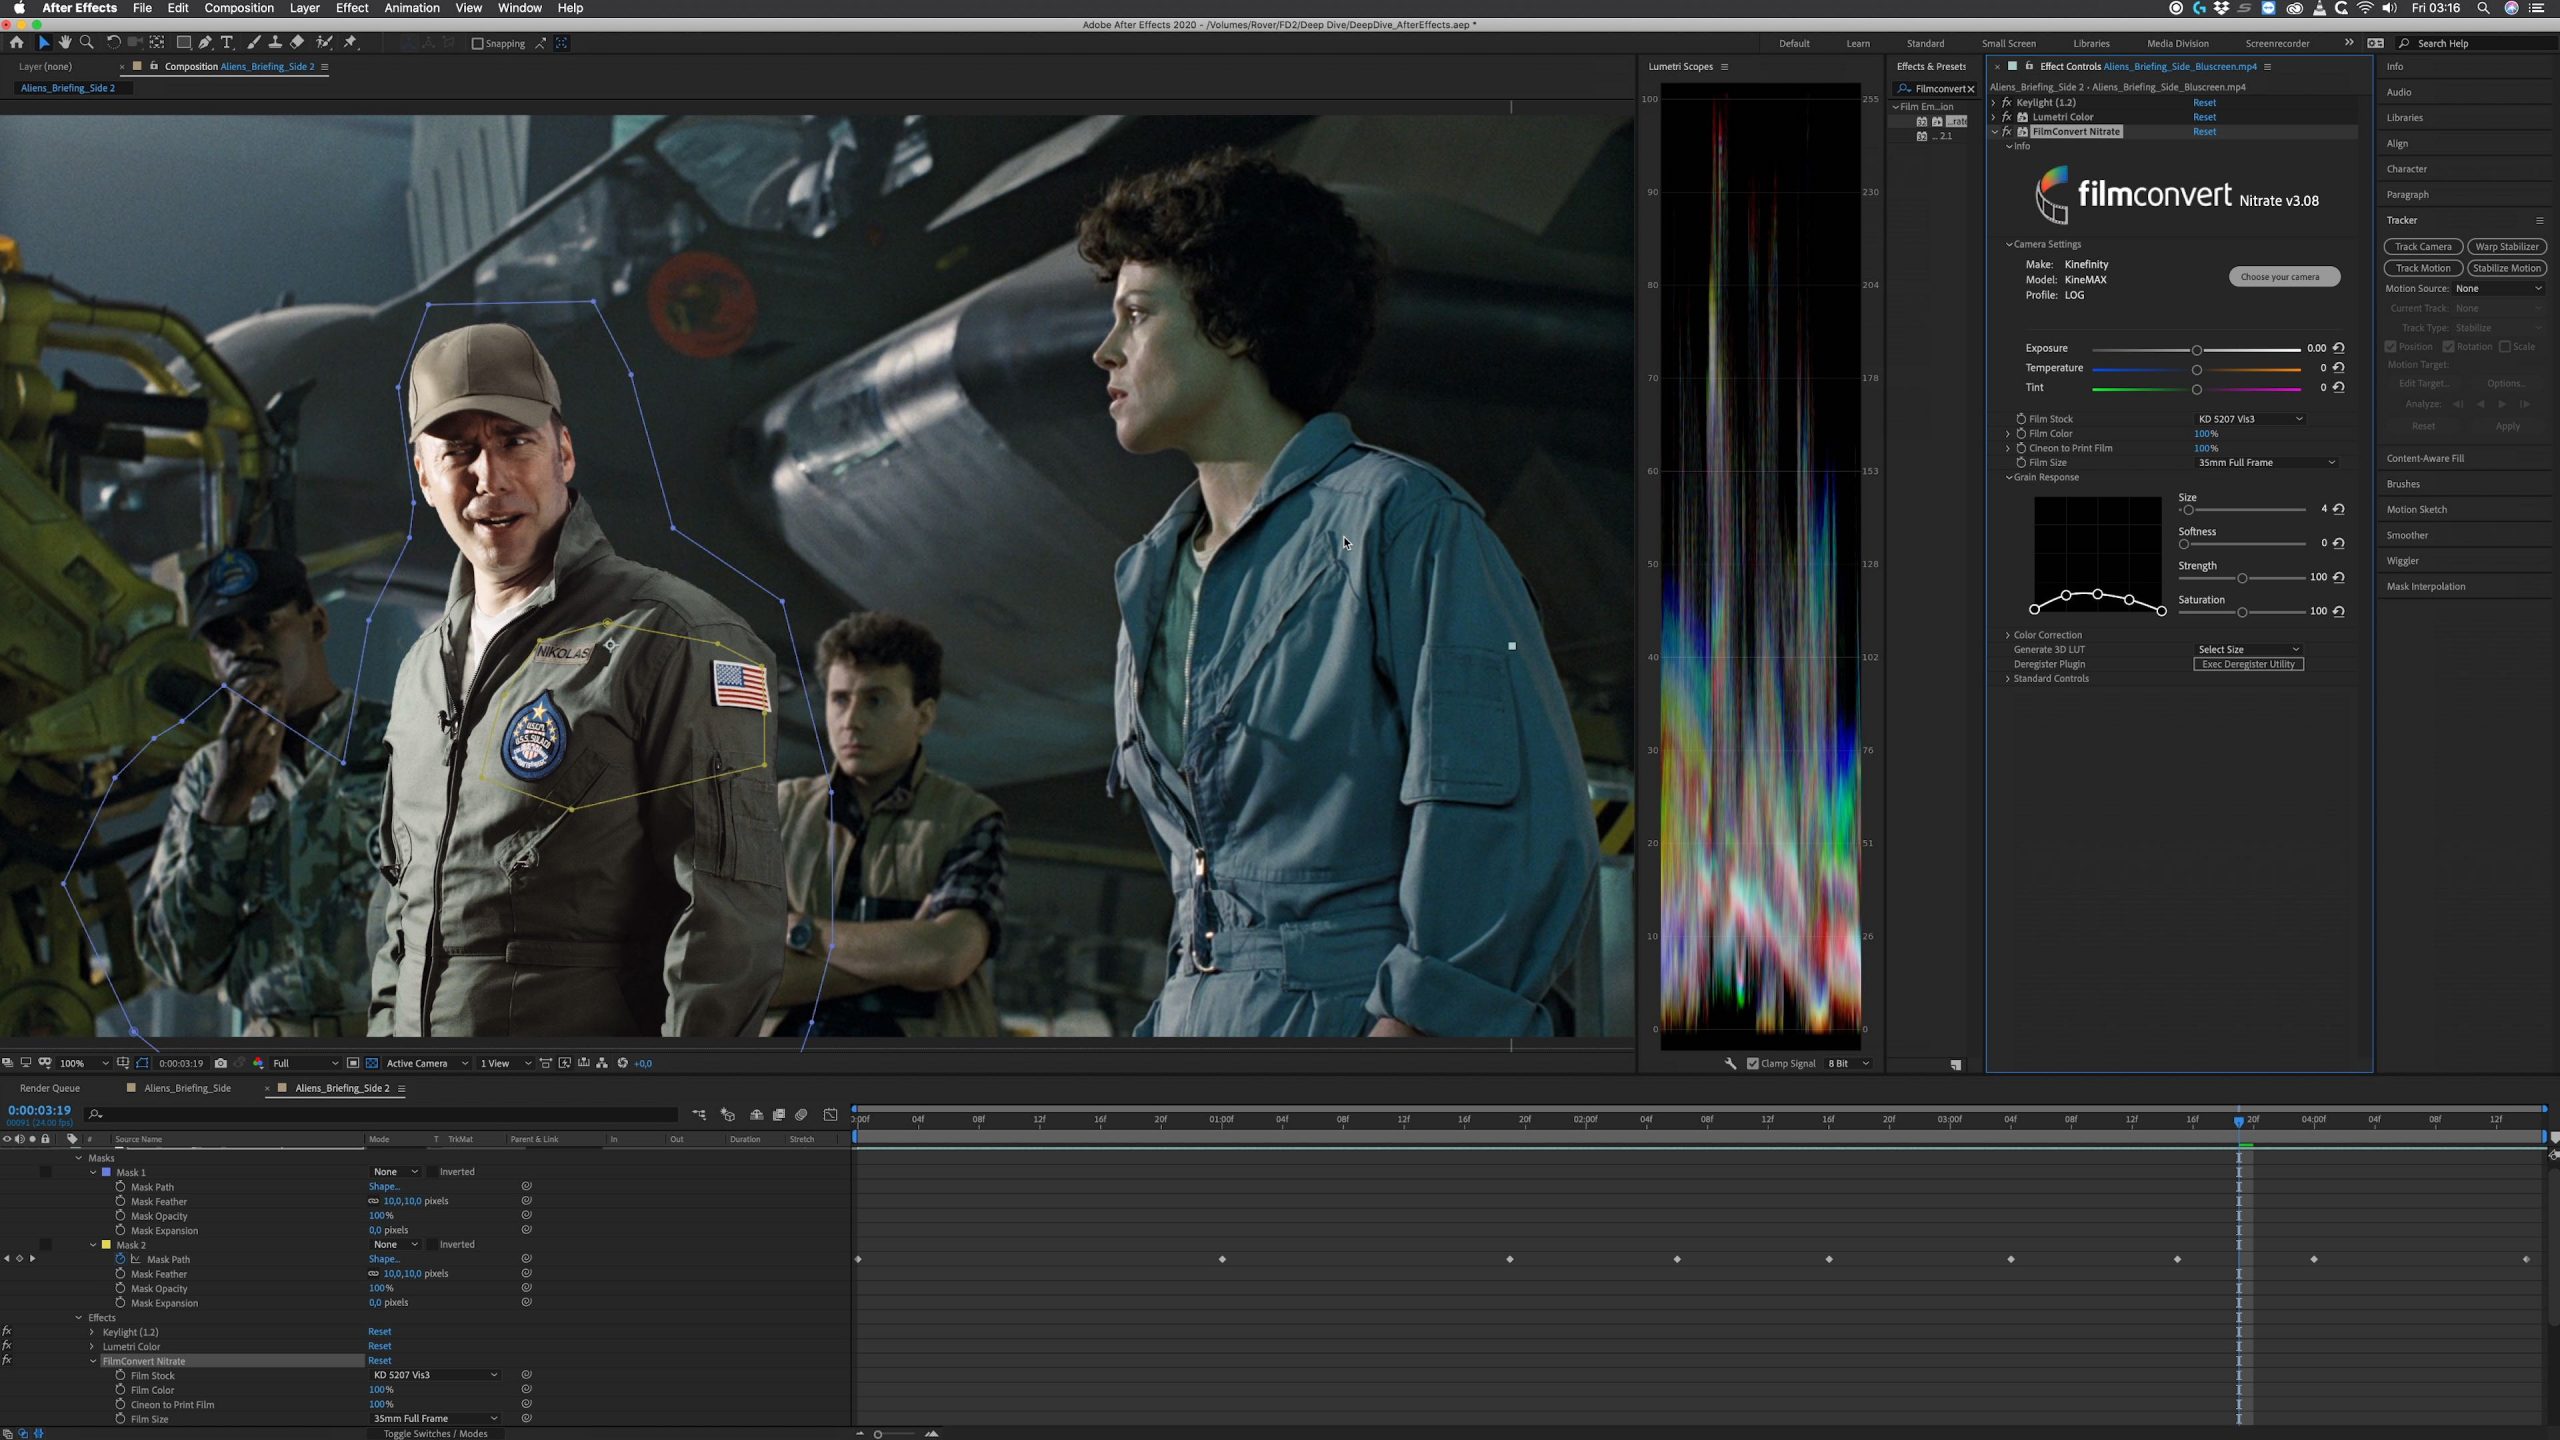The image size is (2560, 1440).
Task: Select the Pen tool
Action: (205, 43)
